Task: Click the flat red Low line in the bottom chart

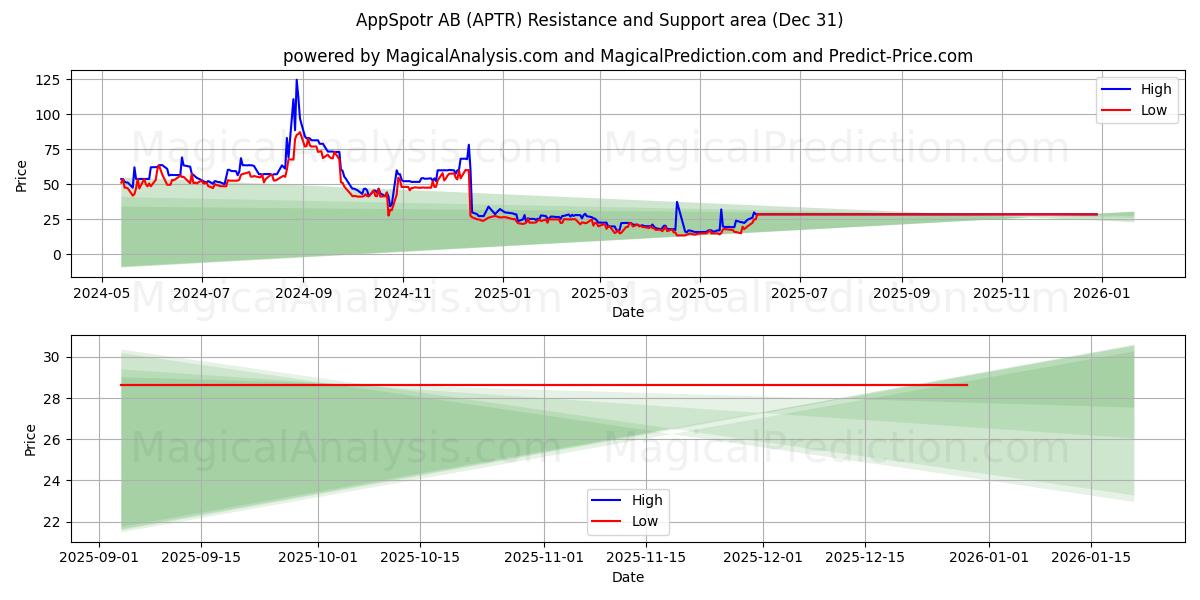Action: pos(544,385)
